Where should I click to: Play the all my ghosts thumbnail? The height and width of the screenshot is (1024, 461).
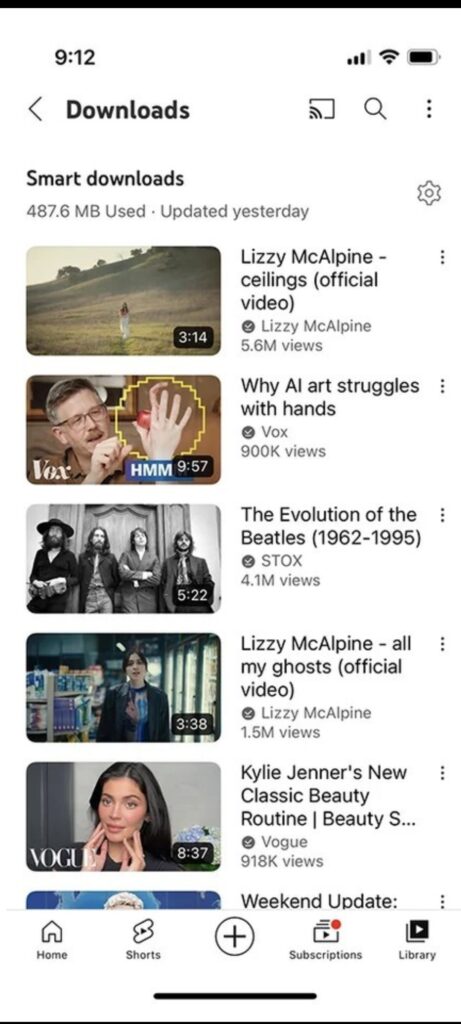[x=123, y=688]
